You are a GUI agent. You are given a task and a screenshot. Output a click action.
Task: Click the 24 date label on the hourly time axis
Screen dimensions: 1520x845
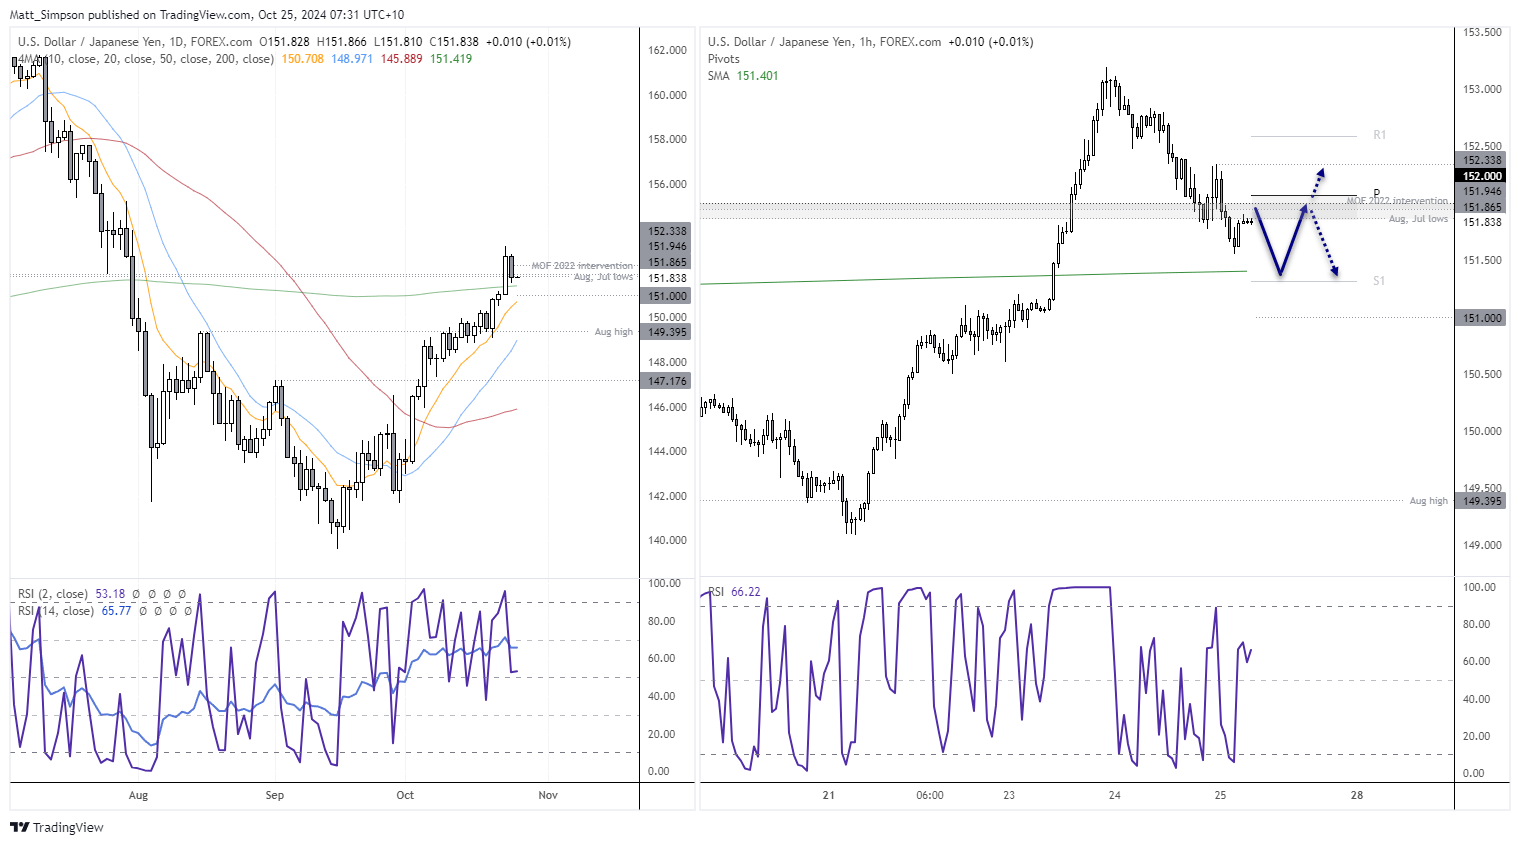coord(1115,796)
